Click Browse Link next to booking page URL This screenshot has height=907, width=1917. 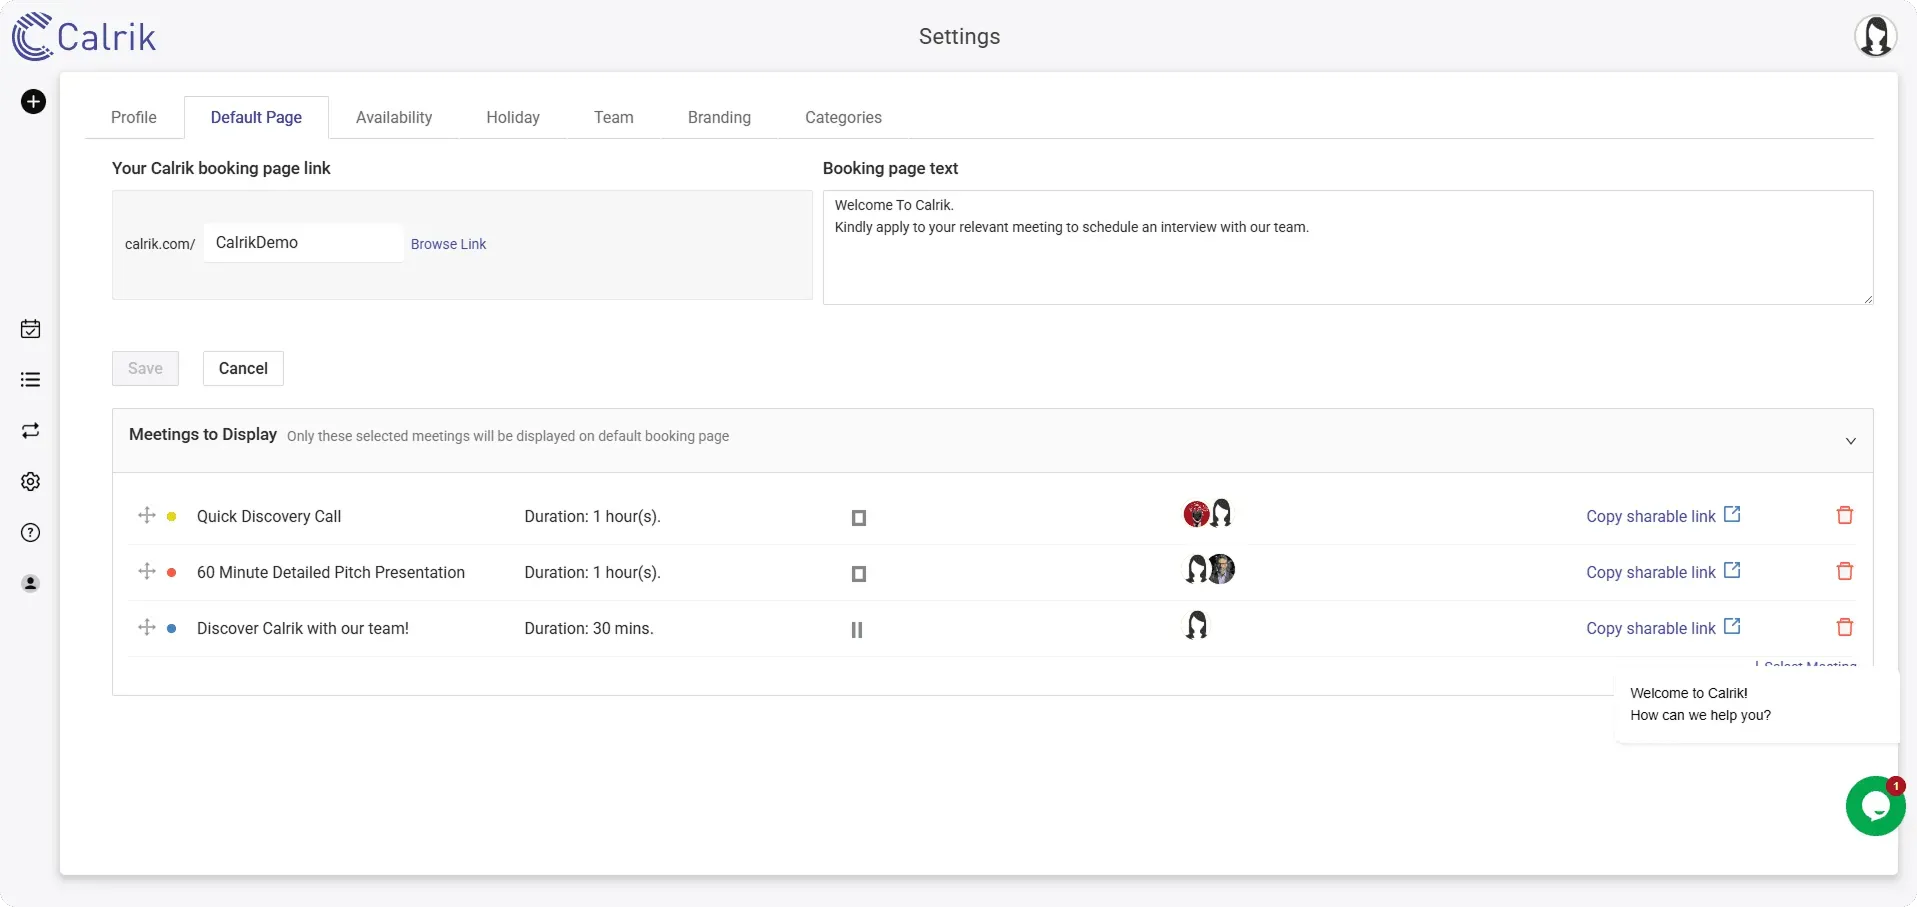tap(447, 243)
